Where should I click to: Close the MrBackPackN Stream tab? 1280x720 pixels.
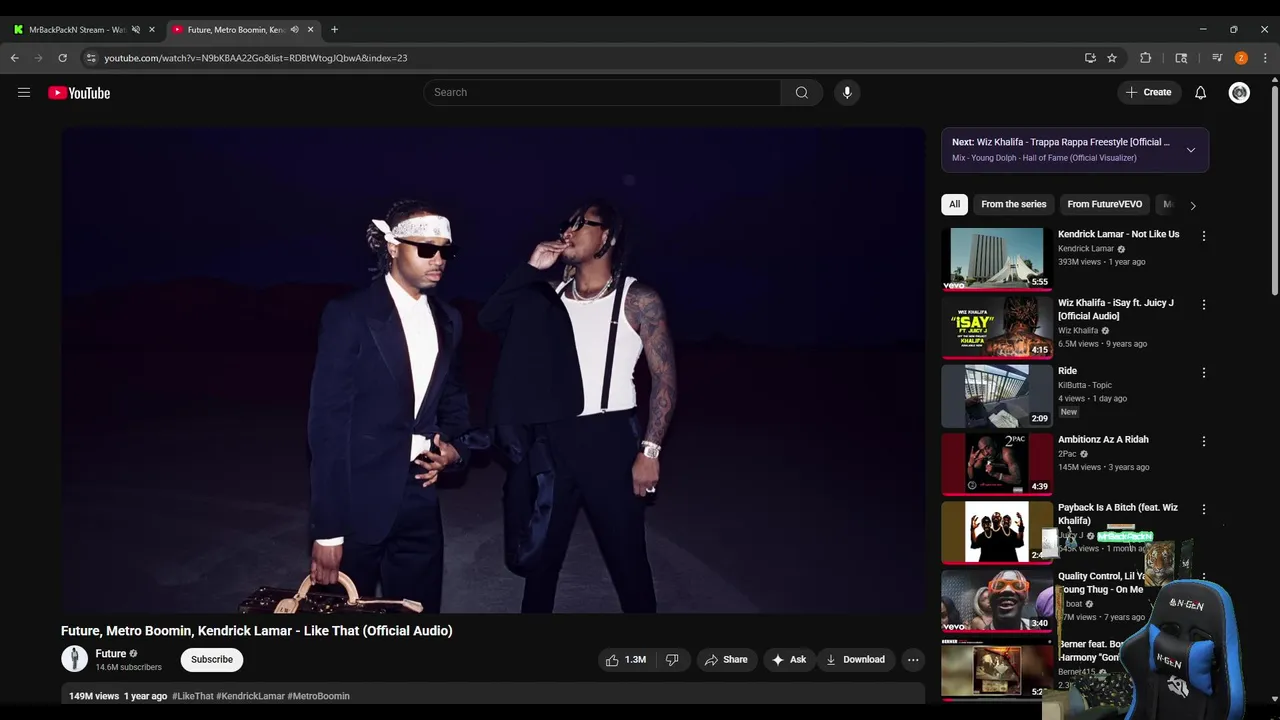coord(152,30)
